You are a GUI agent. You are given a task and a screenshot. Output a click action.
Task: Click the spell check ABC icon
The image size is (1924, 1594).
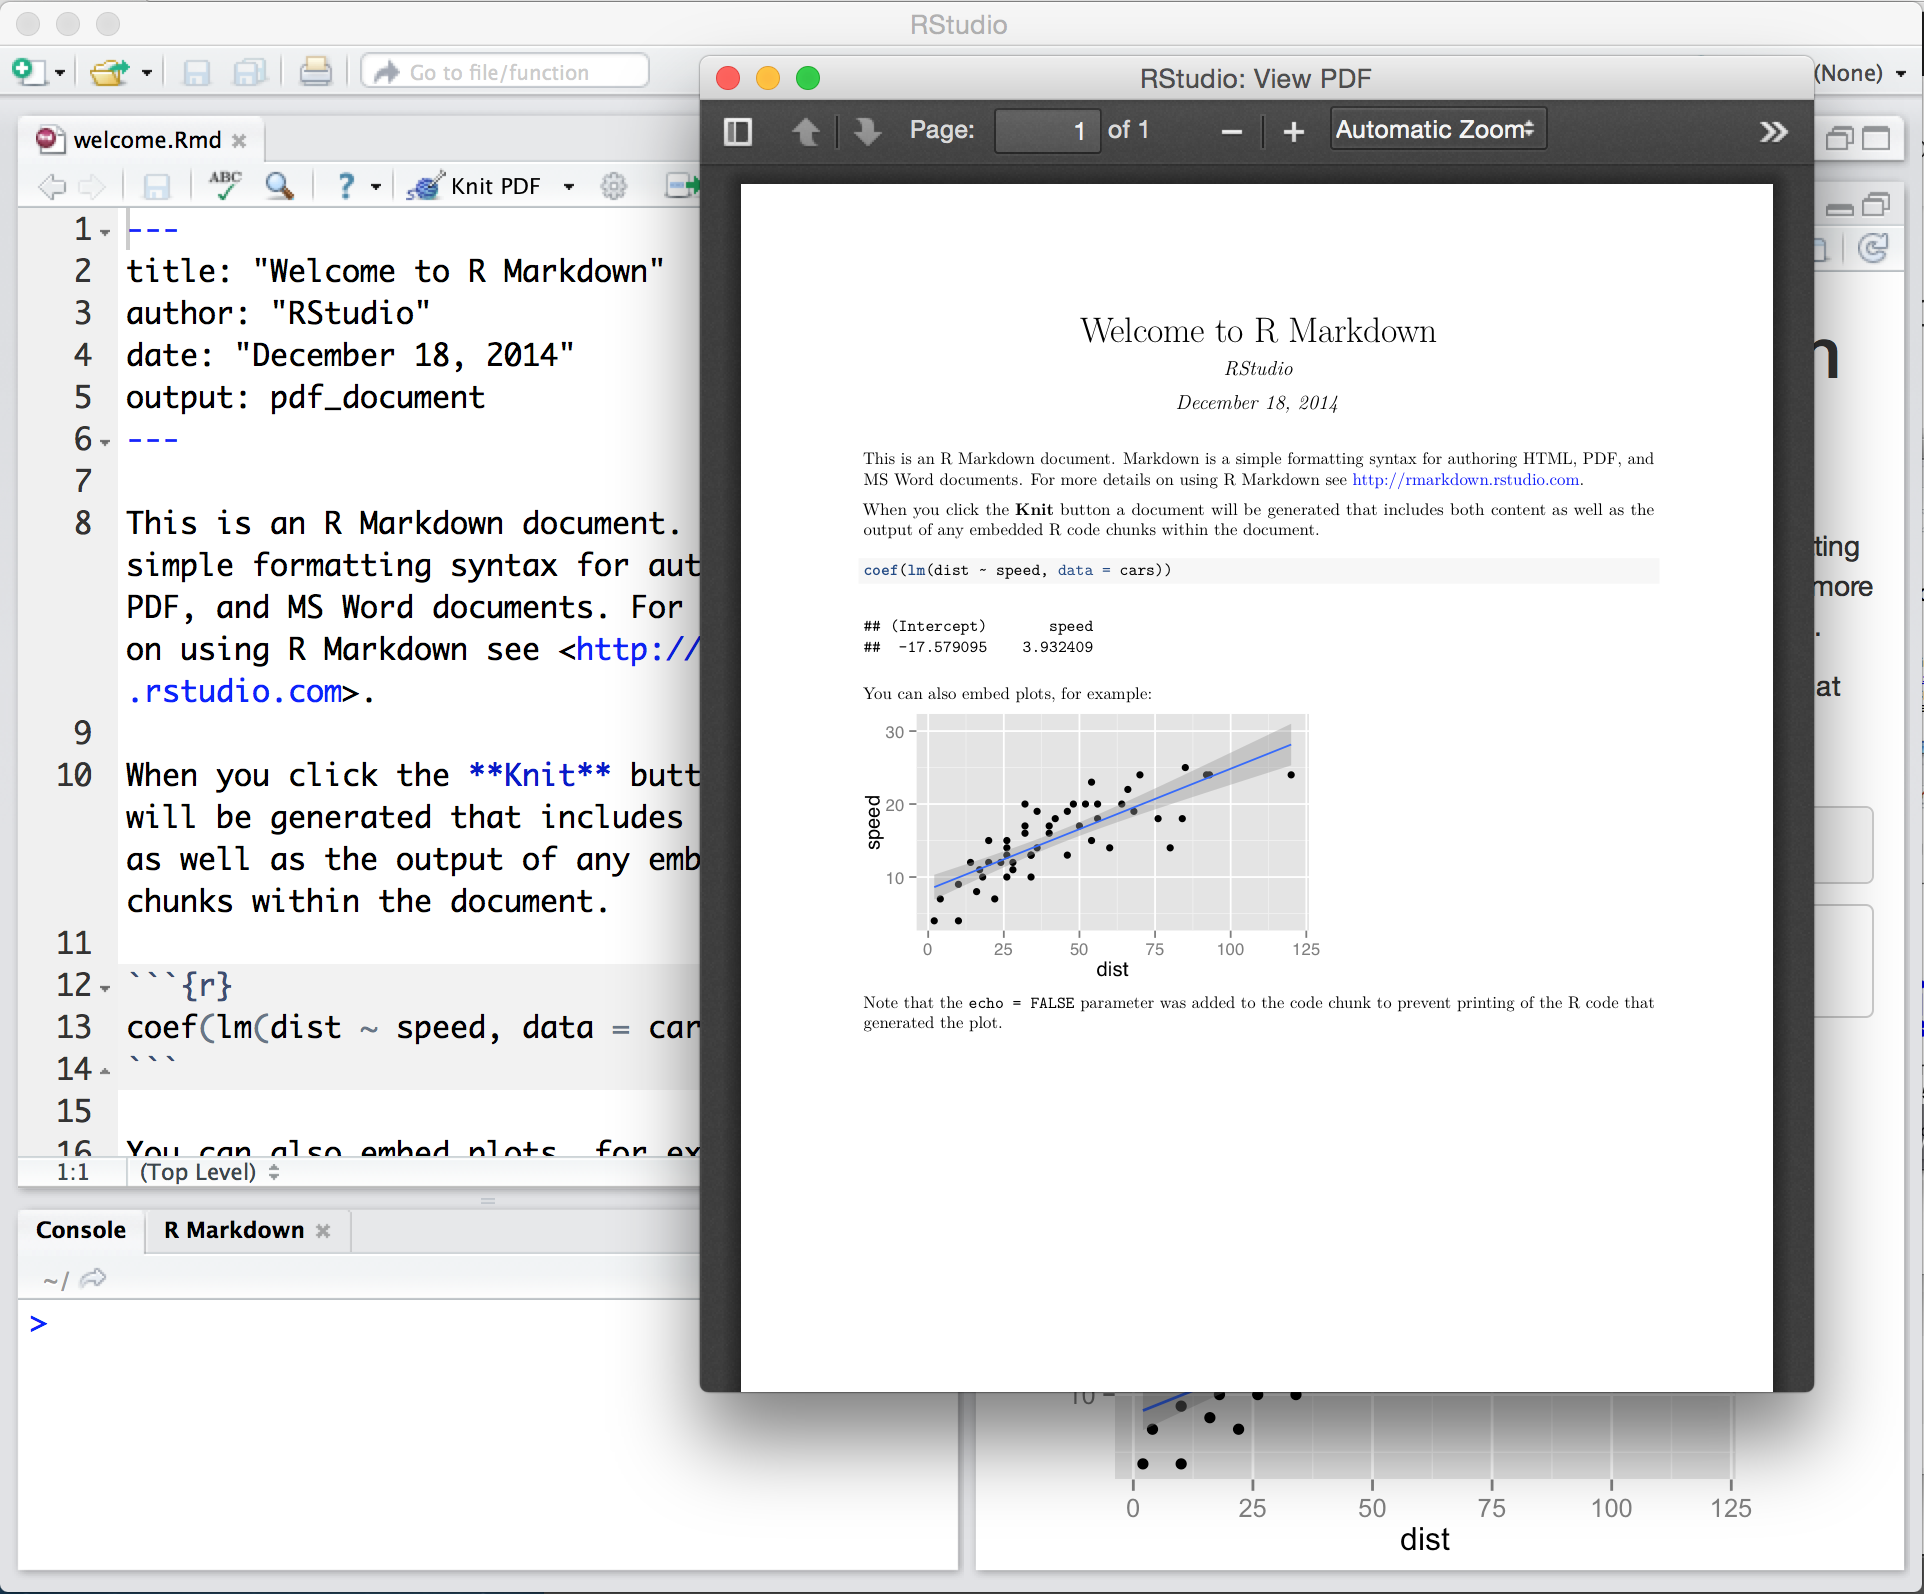(225, 185)
